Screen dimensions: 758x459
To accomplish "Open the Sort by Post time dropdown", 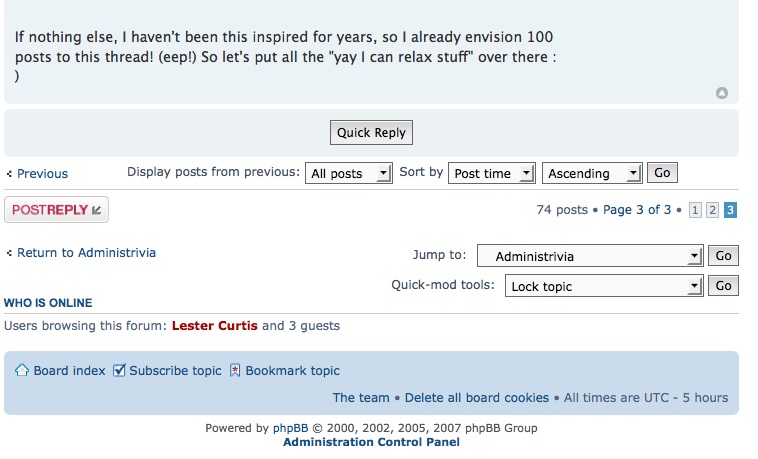I will click(x=492, y=173).
